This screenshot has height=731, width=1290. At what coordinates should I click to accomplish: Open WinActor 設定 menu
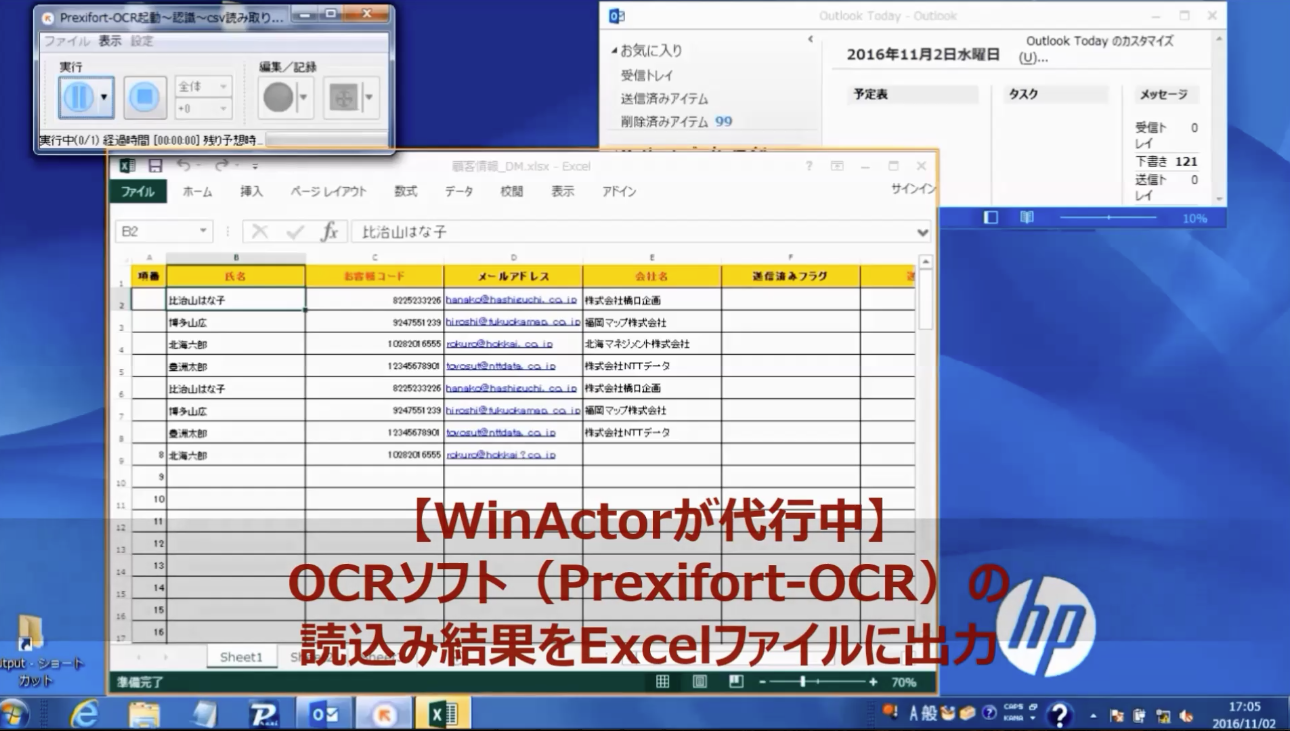pos(142,42)
